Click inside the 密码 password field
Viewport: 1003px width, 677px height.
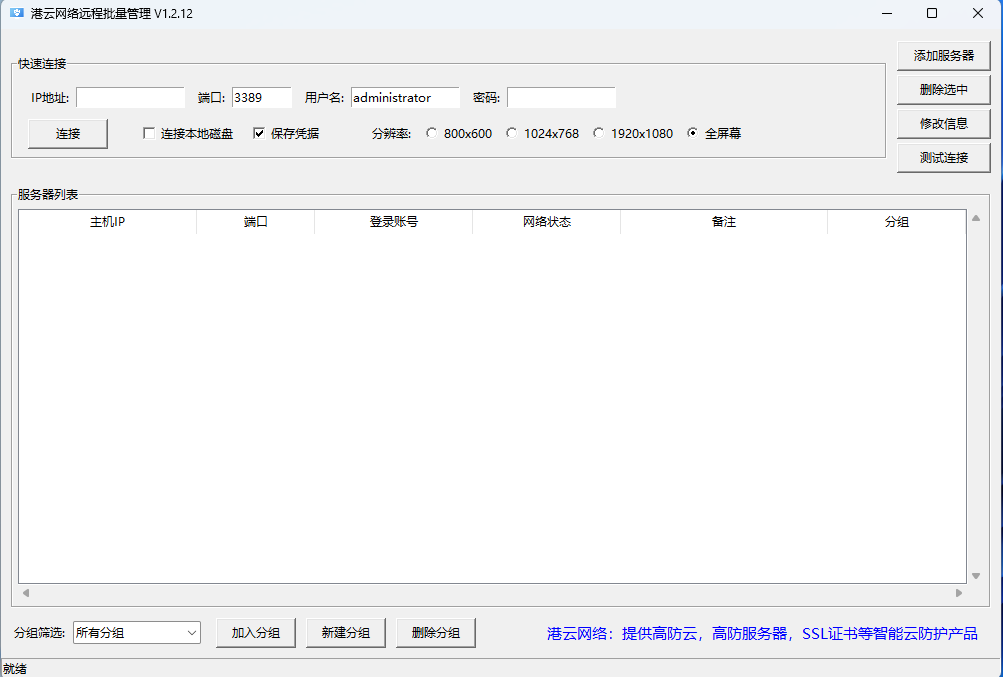click(x=560, y=97)
